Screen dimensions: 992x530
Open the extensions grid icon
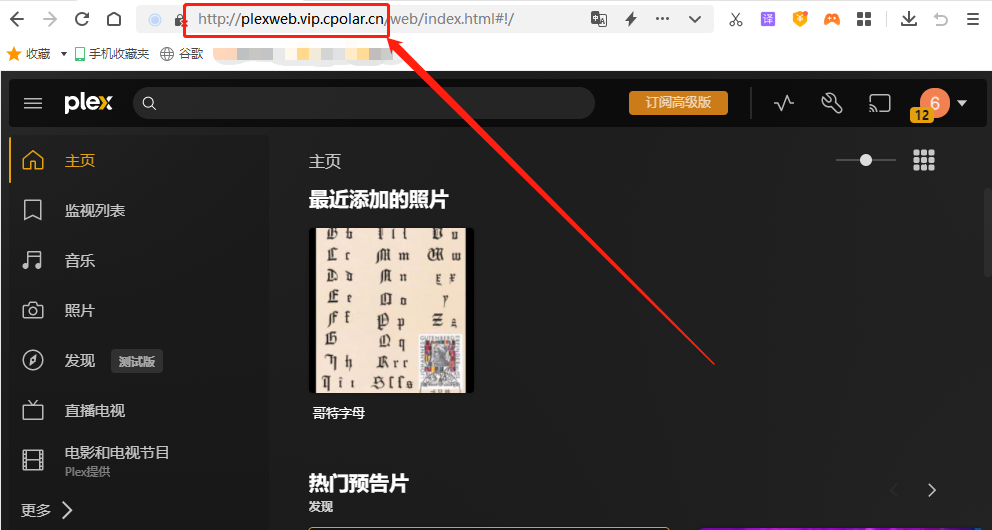(864, 20)
